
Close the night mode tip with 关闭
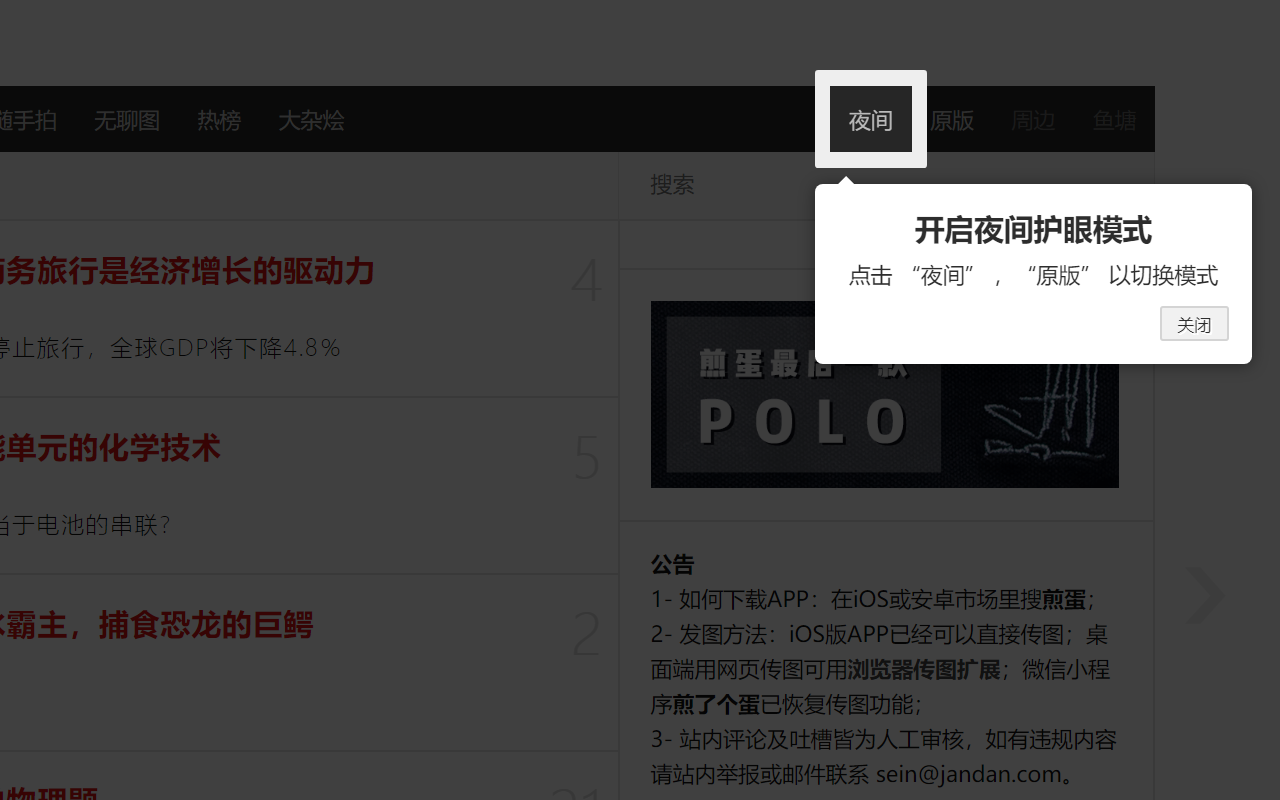pyautogui.click(x=1194, y=323)
